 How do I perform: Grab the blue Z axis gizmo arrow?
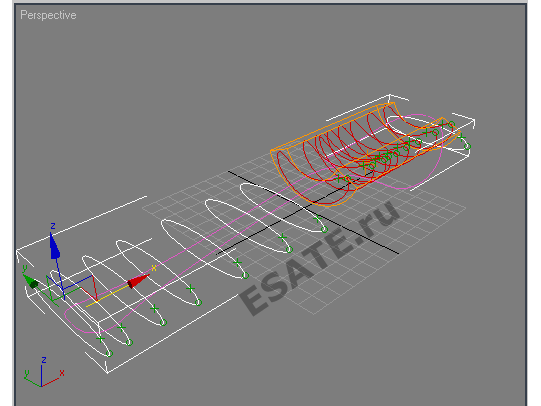pyautogui.click(x=55, y=246)
